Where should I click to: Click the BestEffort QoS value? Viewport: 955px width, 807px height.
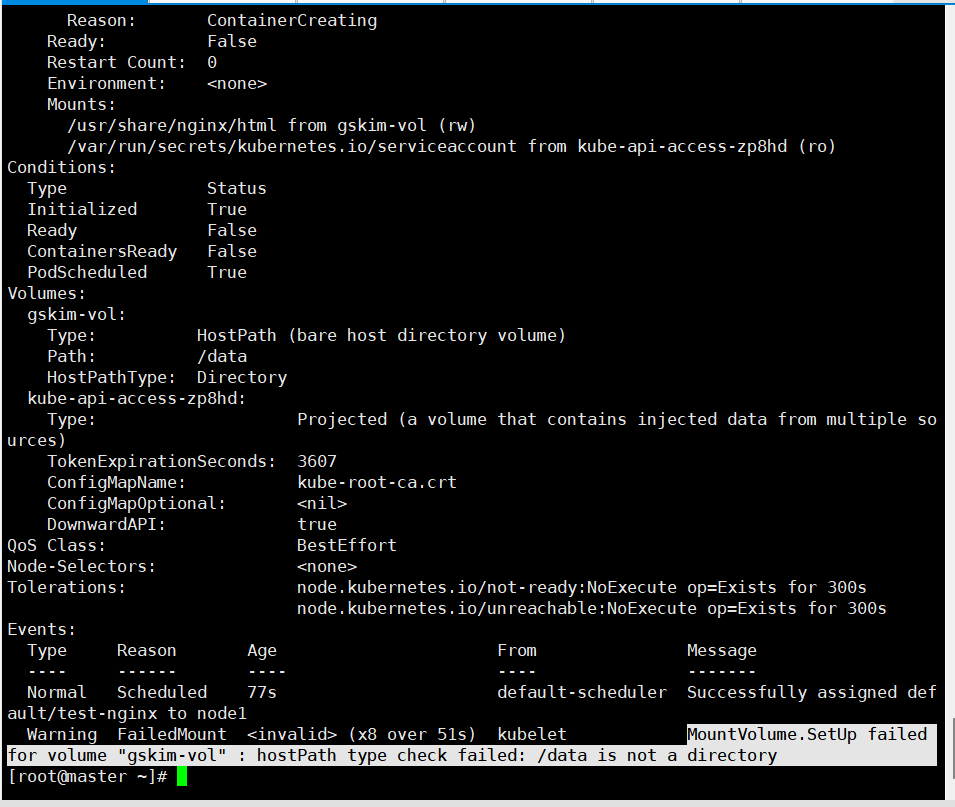(x=347, y=546)
